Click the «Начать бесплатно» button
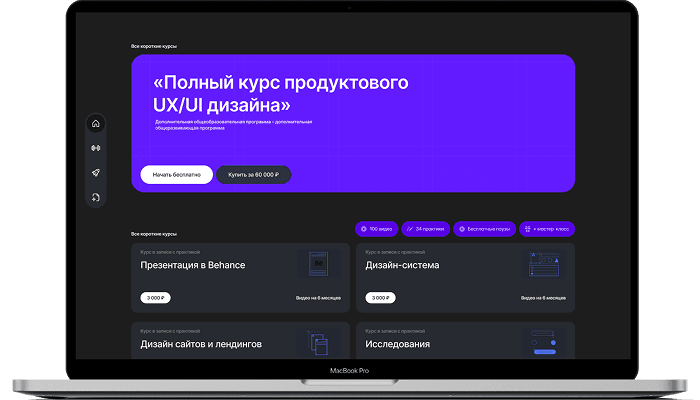 pyautogui.click(x=176, y=175)
